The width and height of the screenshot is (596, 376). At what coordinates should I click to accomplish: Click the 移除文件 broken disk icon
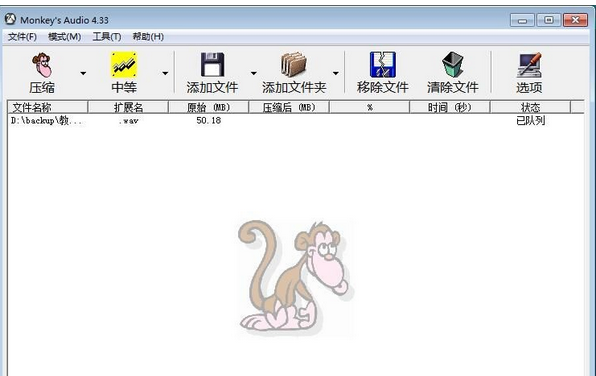pyautogui.click(x=383, y=65)
